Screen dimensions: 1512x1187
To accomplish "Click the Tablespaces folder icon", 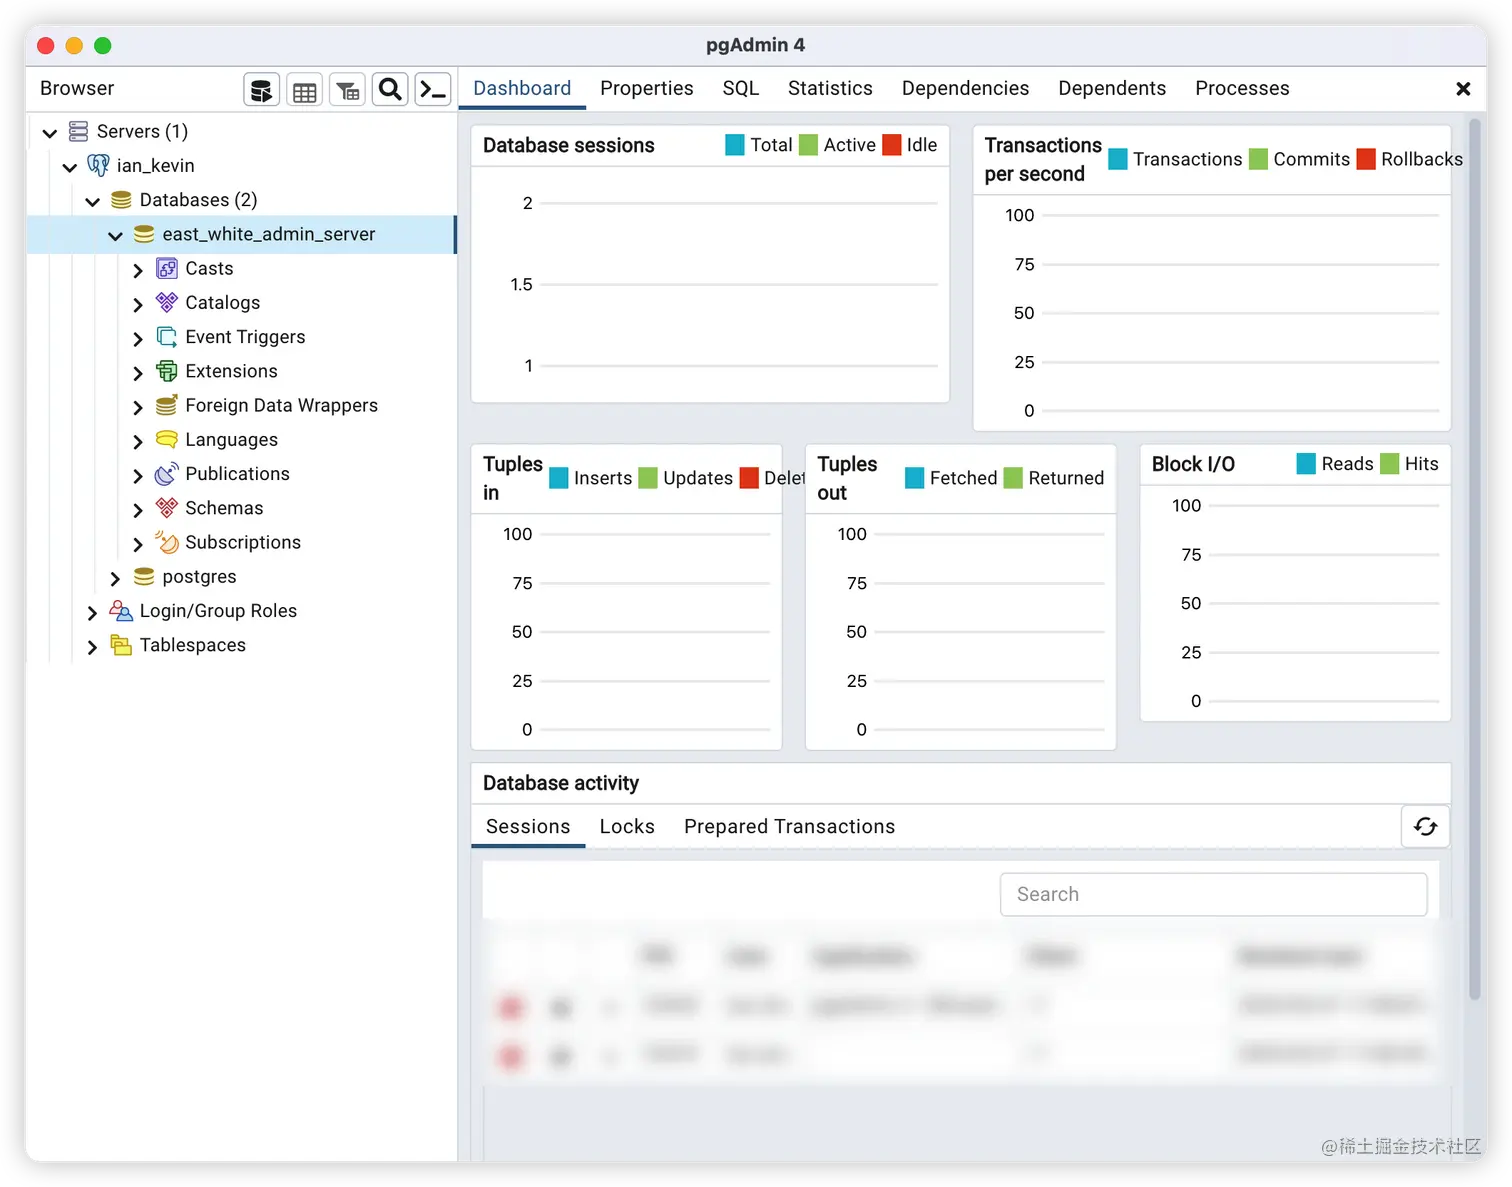I will 121,645.
